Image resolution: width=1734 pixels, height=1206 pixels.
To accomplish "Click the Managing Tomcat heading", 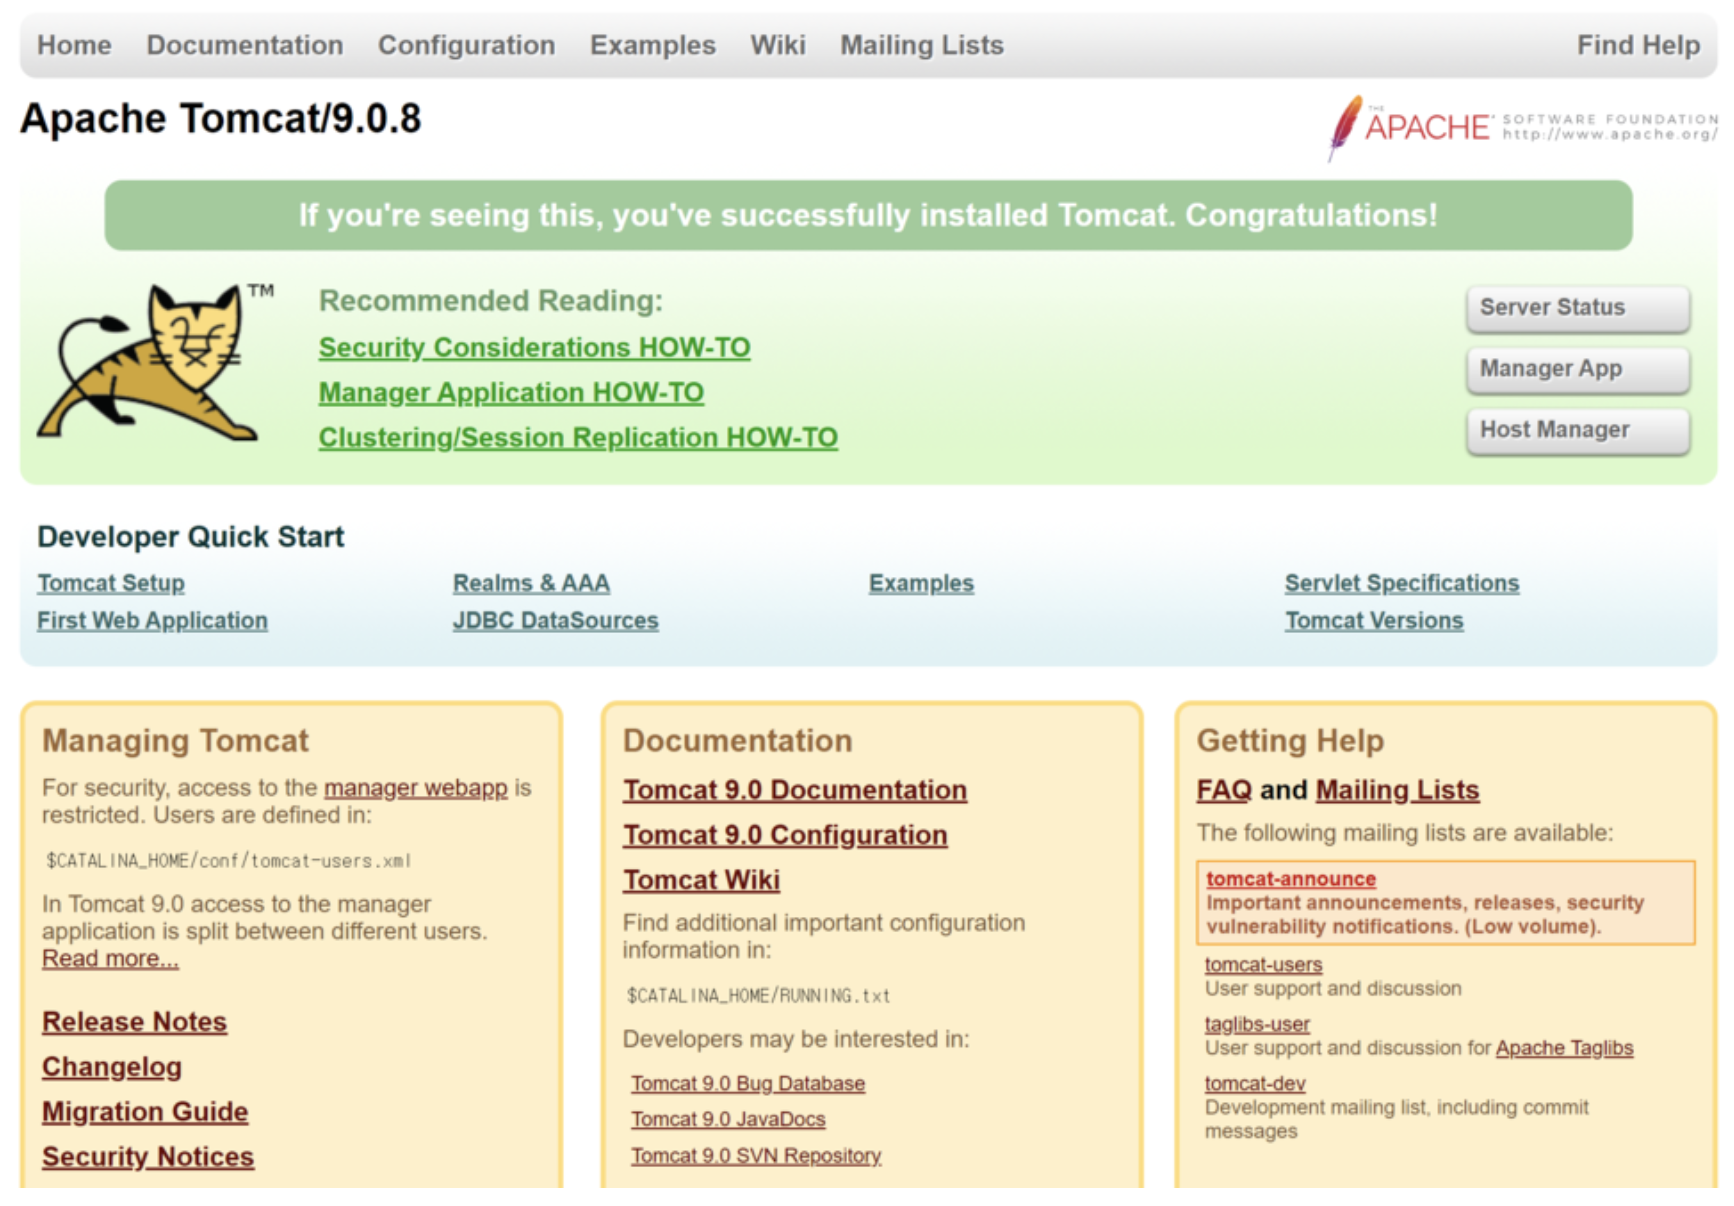I will (175, 741).
